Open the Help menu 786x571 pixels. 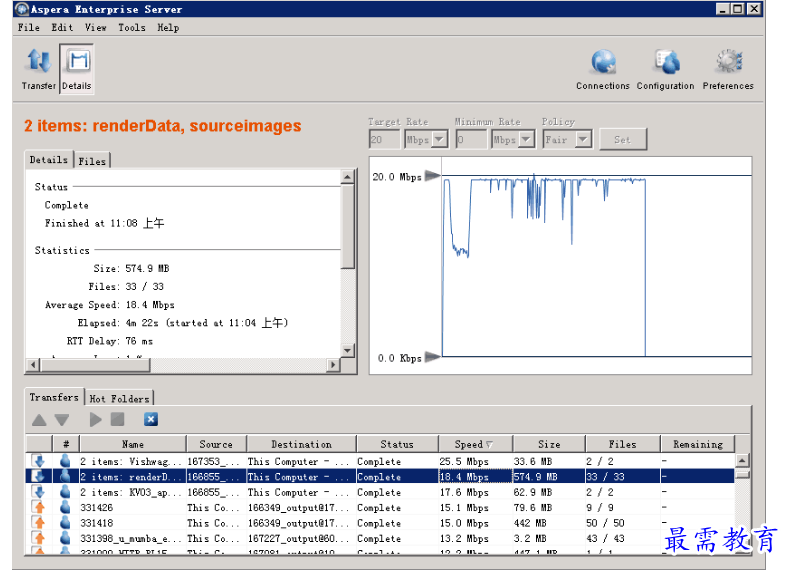pos(168,28)
